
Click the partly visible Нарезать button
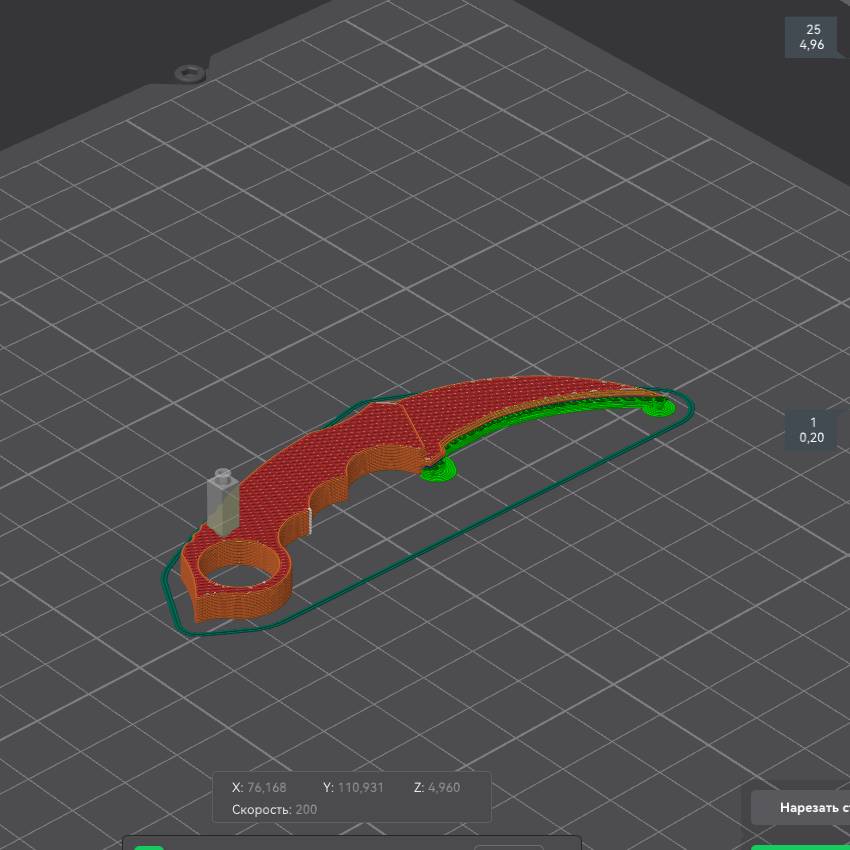pyautogui.click(x=801, y=808)
